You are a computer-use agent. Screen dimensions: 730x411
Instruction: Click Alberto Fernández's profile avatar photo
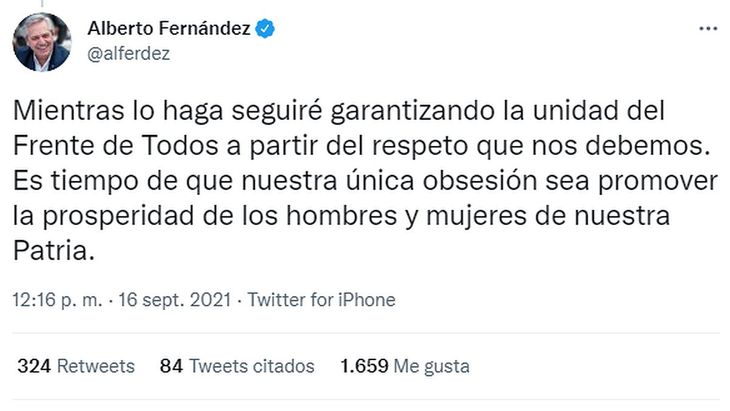[x=41, y=43]
